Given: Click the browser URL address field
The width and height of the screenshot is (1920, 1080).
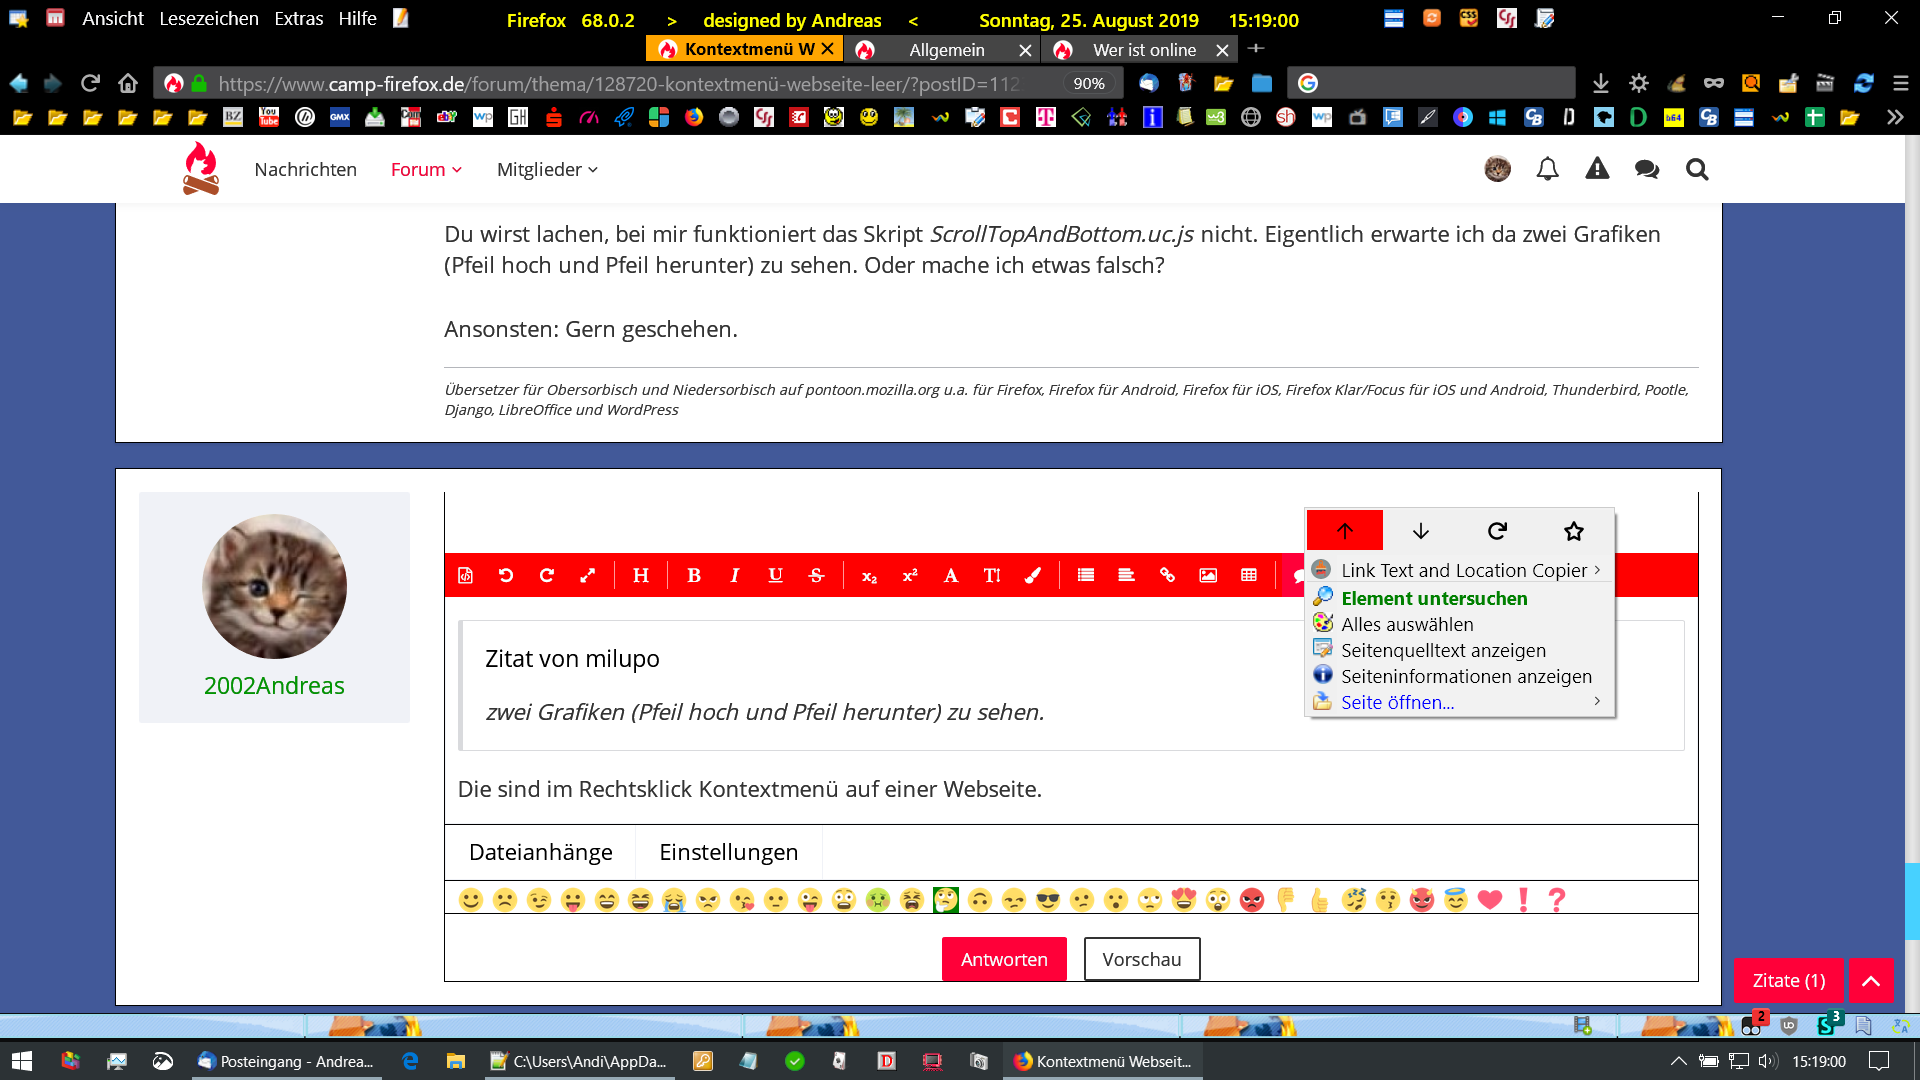Looking at the screenshot, I should pyautogui.click(x=620, y=84).
